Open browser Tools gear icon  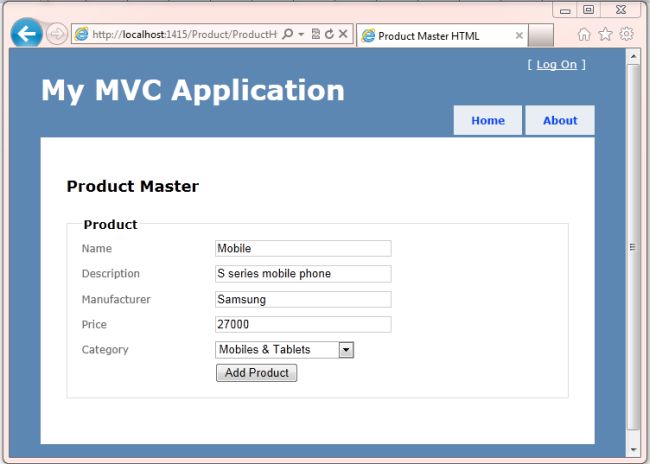pyautogui.click(x=627, y=34)
